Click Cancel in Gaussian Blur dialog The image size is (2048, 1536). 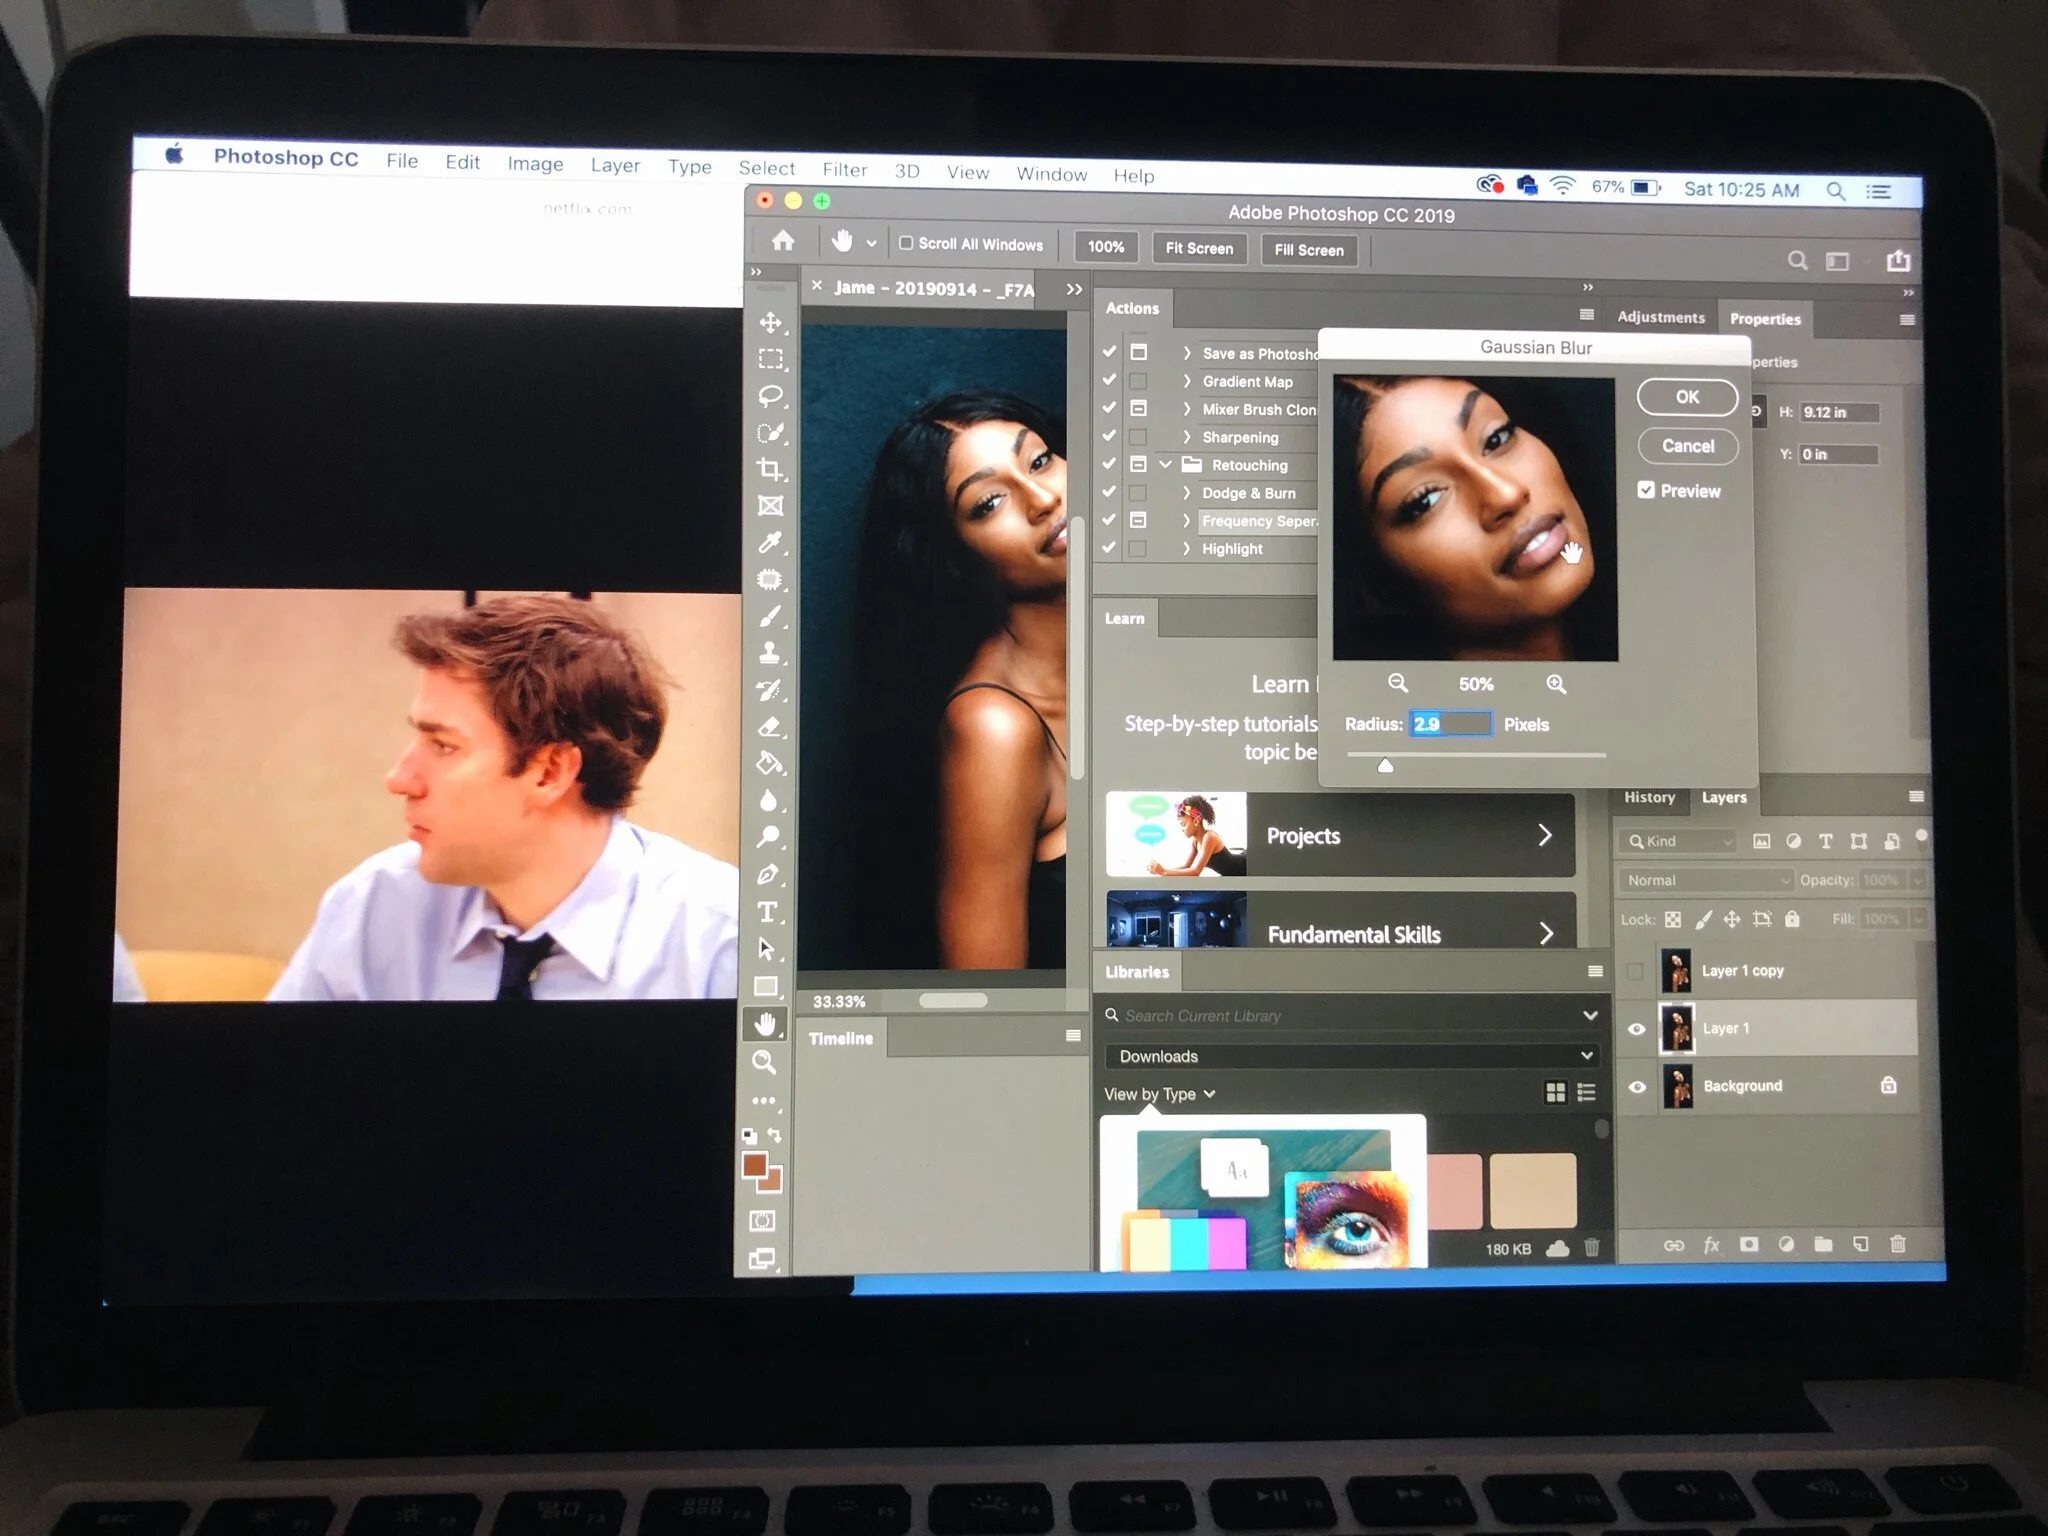(1688, 446)
